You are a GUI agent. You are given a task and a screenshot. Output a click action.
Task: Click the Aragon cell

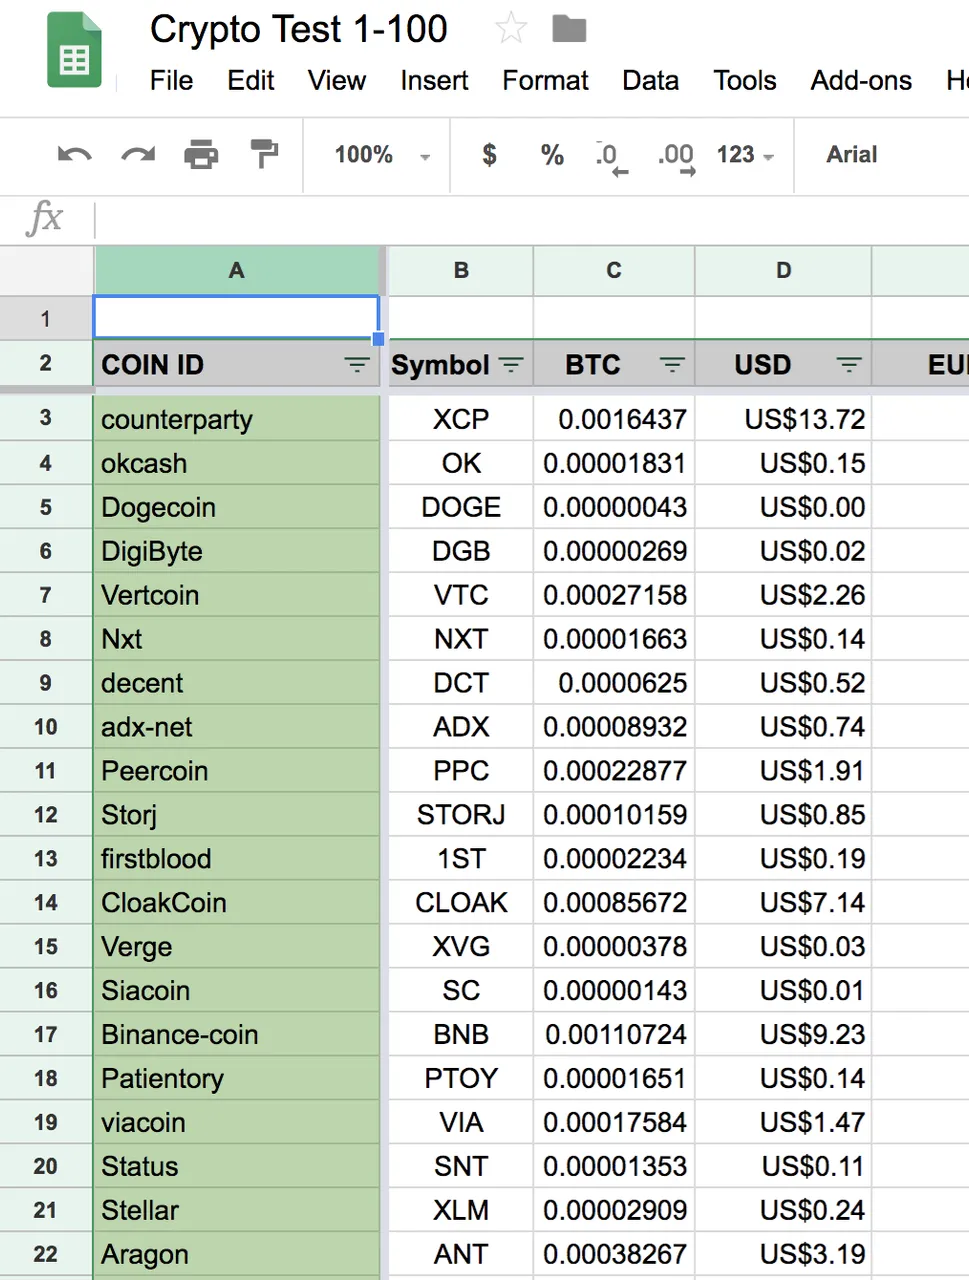pos(237,1255)
